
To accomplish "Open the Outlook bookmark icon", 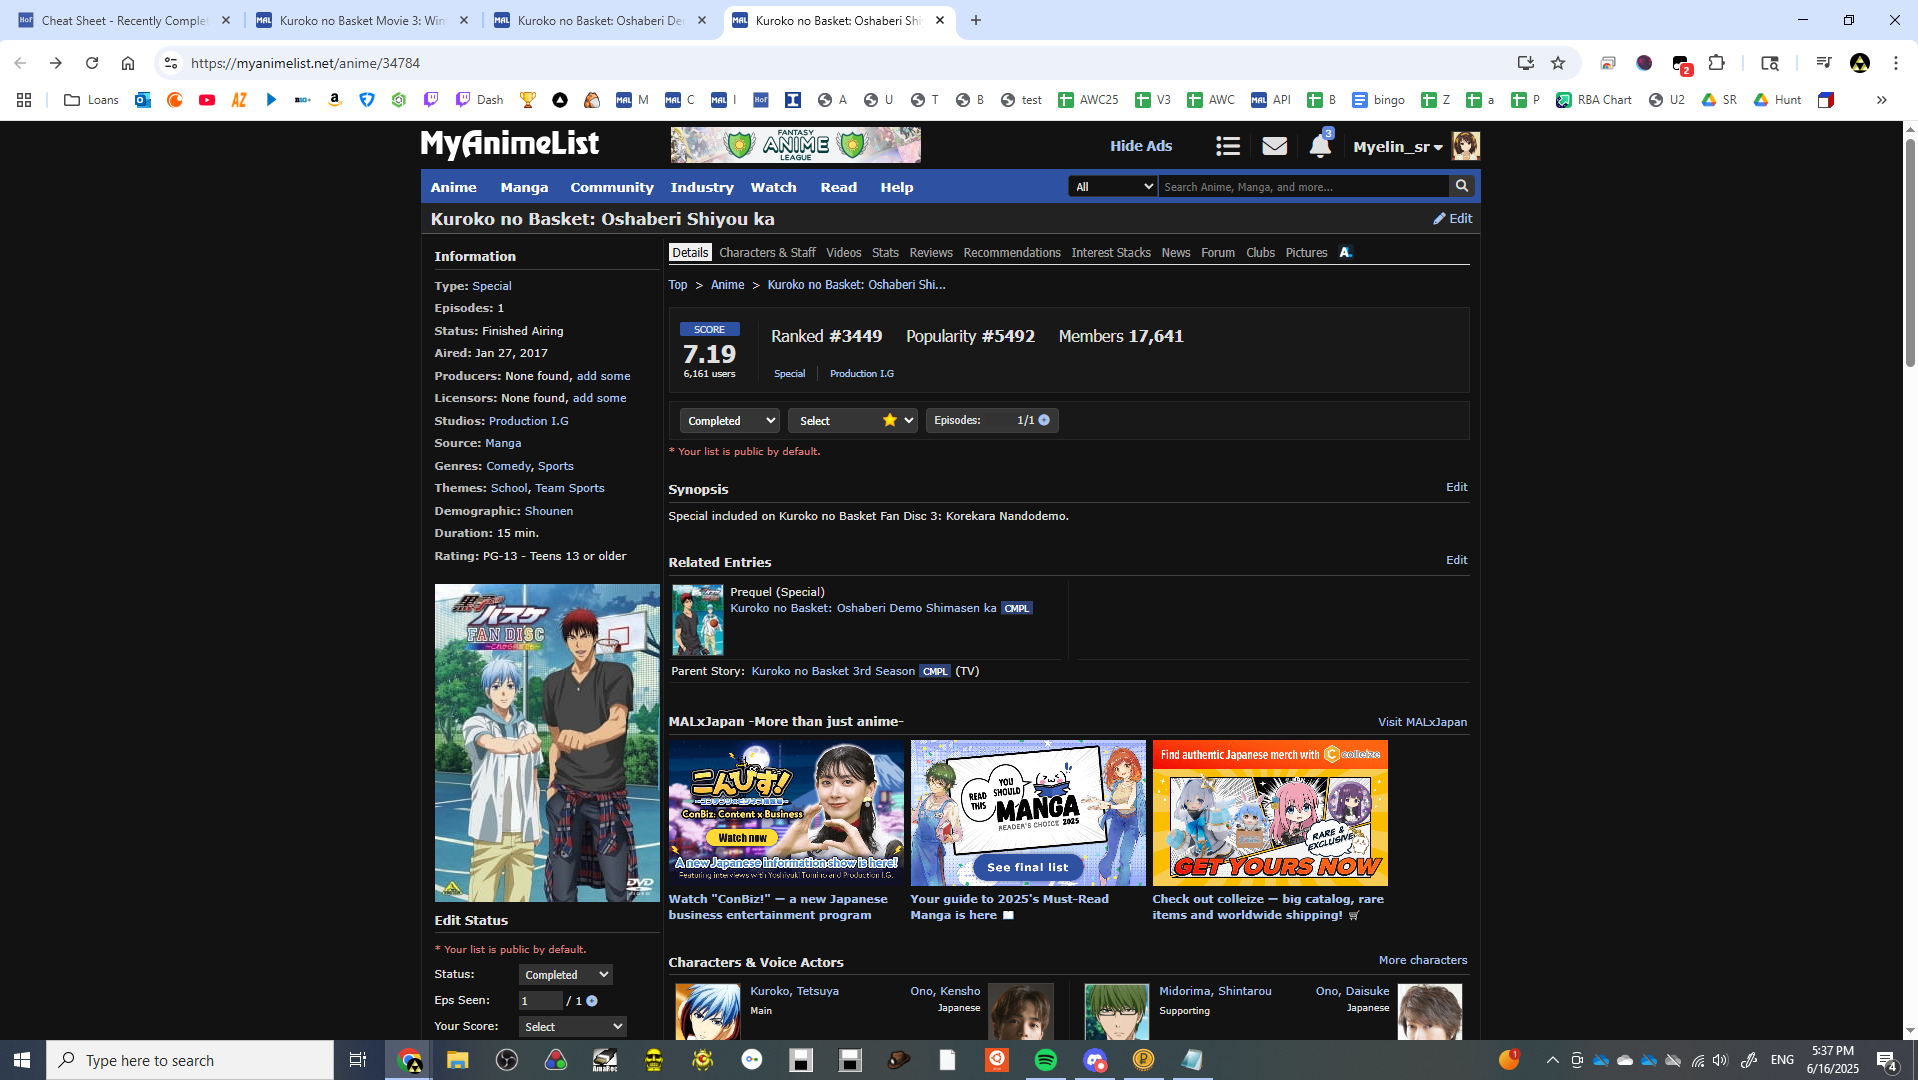I will pos(143,100).
